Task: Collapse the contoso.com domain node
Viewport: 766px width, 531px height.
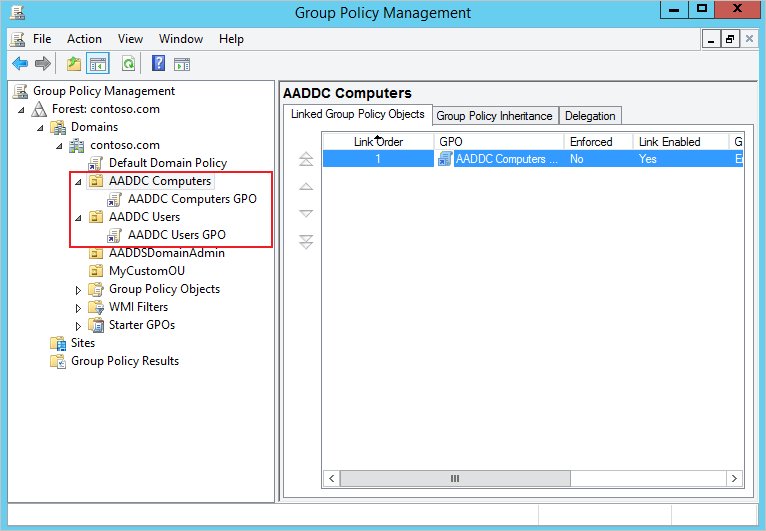Action: 59,146
